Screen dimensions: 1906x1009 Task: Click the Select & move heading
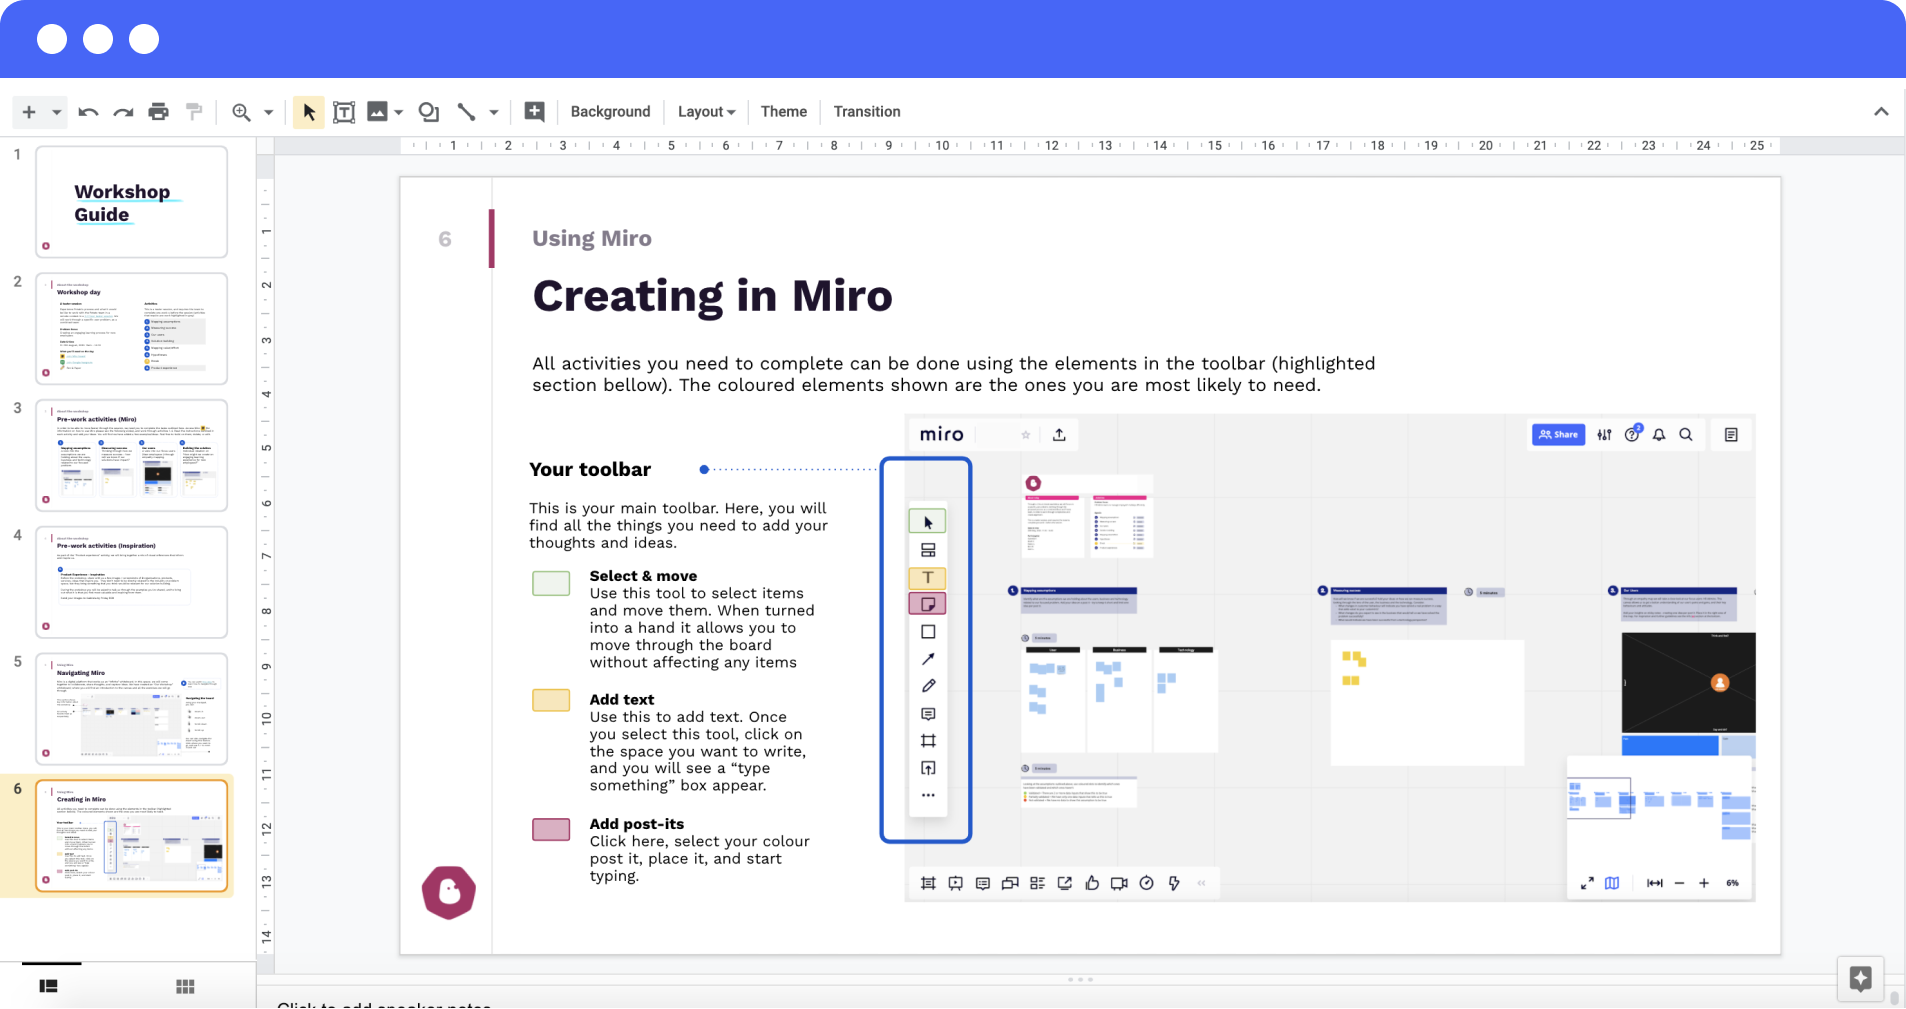(643, 576)
